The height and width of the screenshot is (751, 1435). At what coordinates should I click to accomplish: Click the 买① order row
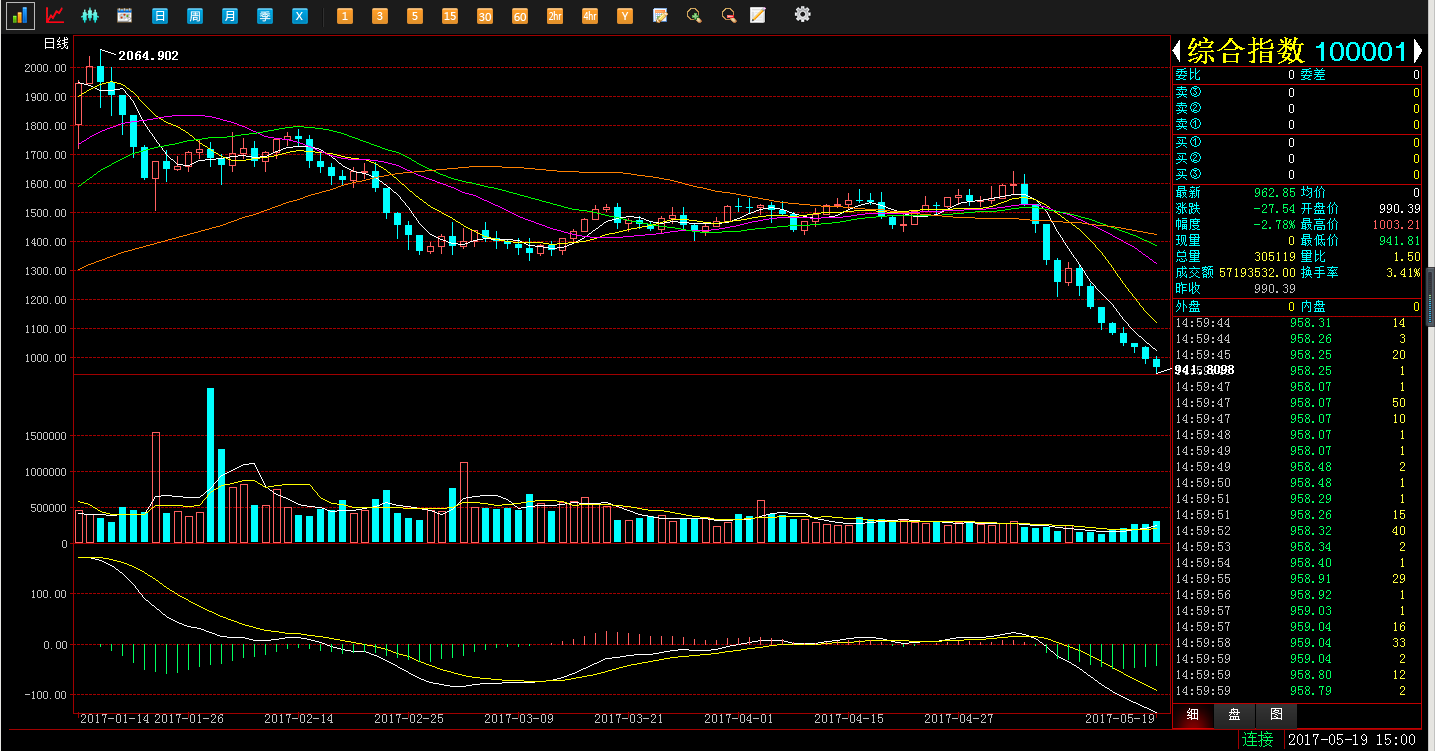[x=1297, y=142]
